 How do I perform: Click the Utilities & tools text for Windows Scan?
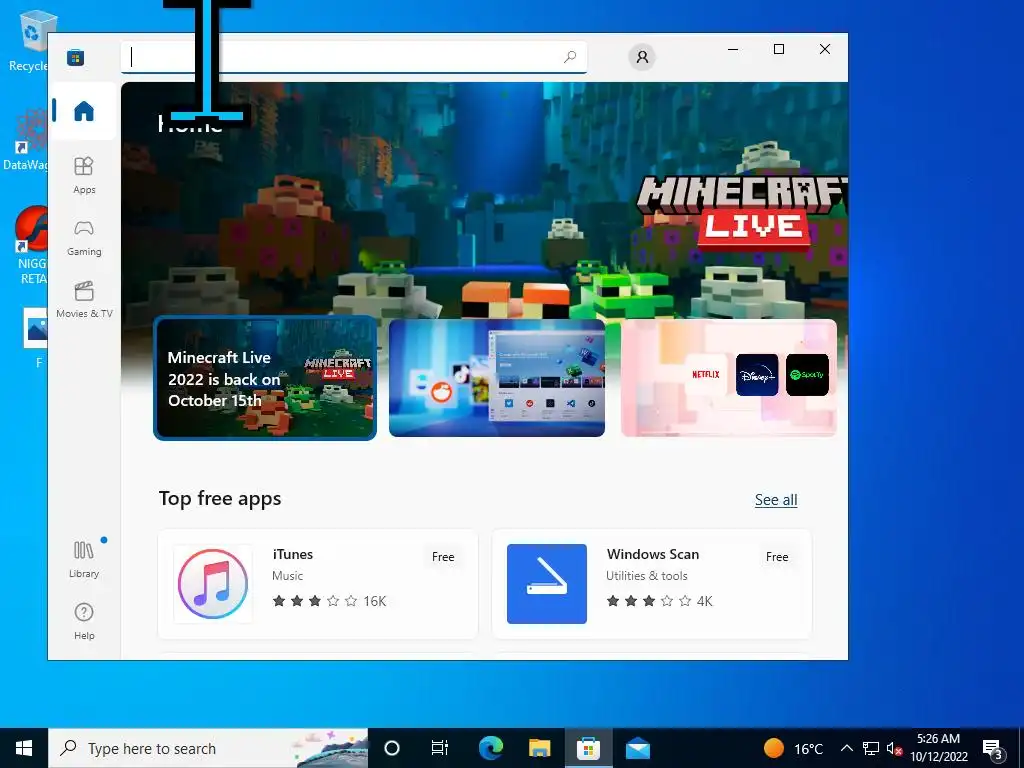click(x=647, y=575)
